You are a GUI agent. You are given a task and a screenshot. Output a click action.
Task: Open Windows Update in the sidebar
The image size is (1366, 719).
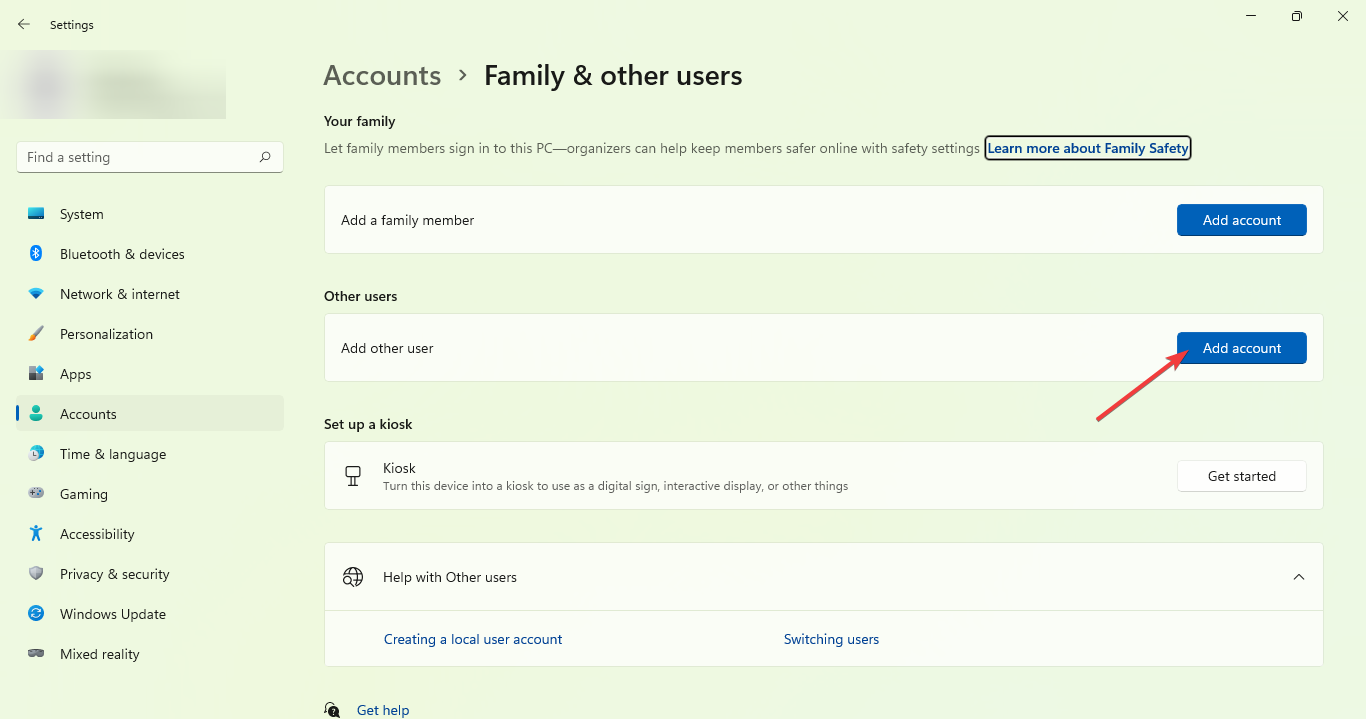pyautogui.click(x=150, y=614)
